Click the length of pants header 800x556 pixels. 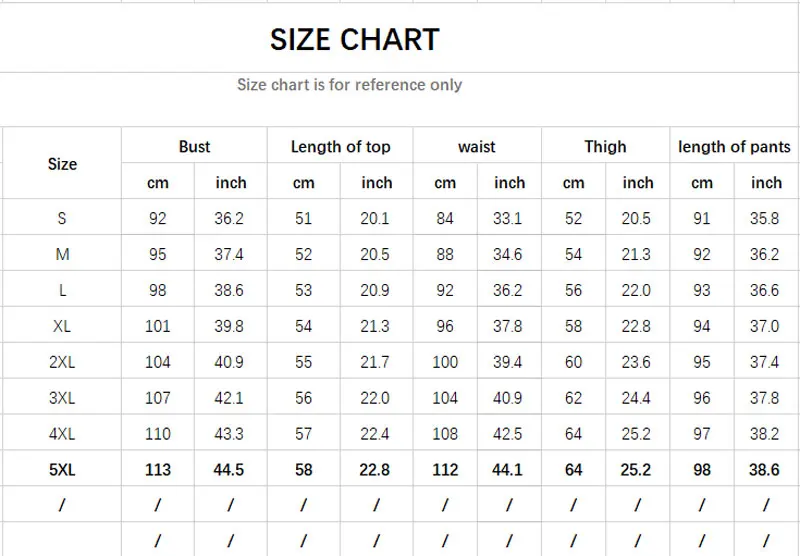734,147
